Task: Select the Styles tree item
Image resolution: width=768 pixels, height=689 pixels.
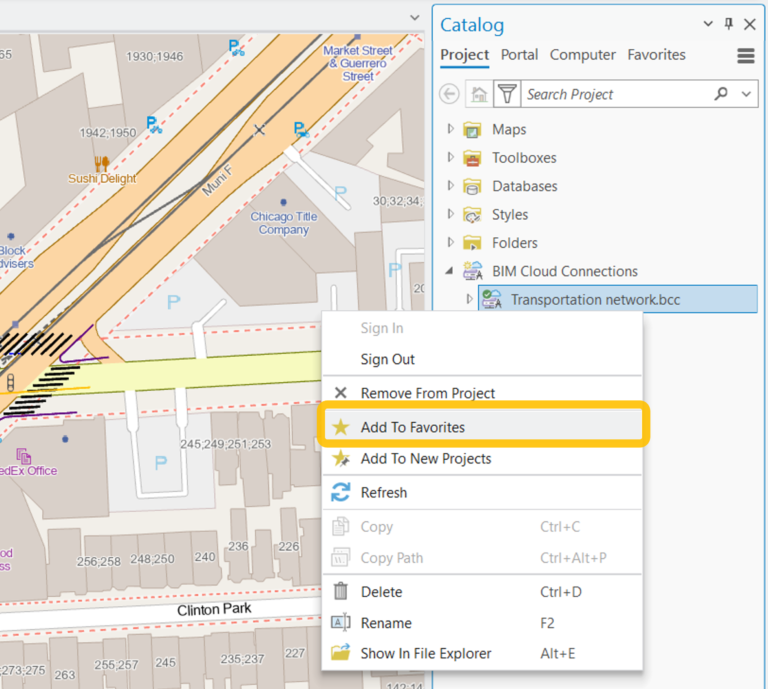Action: click(509, 214)
